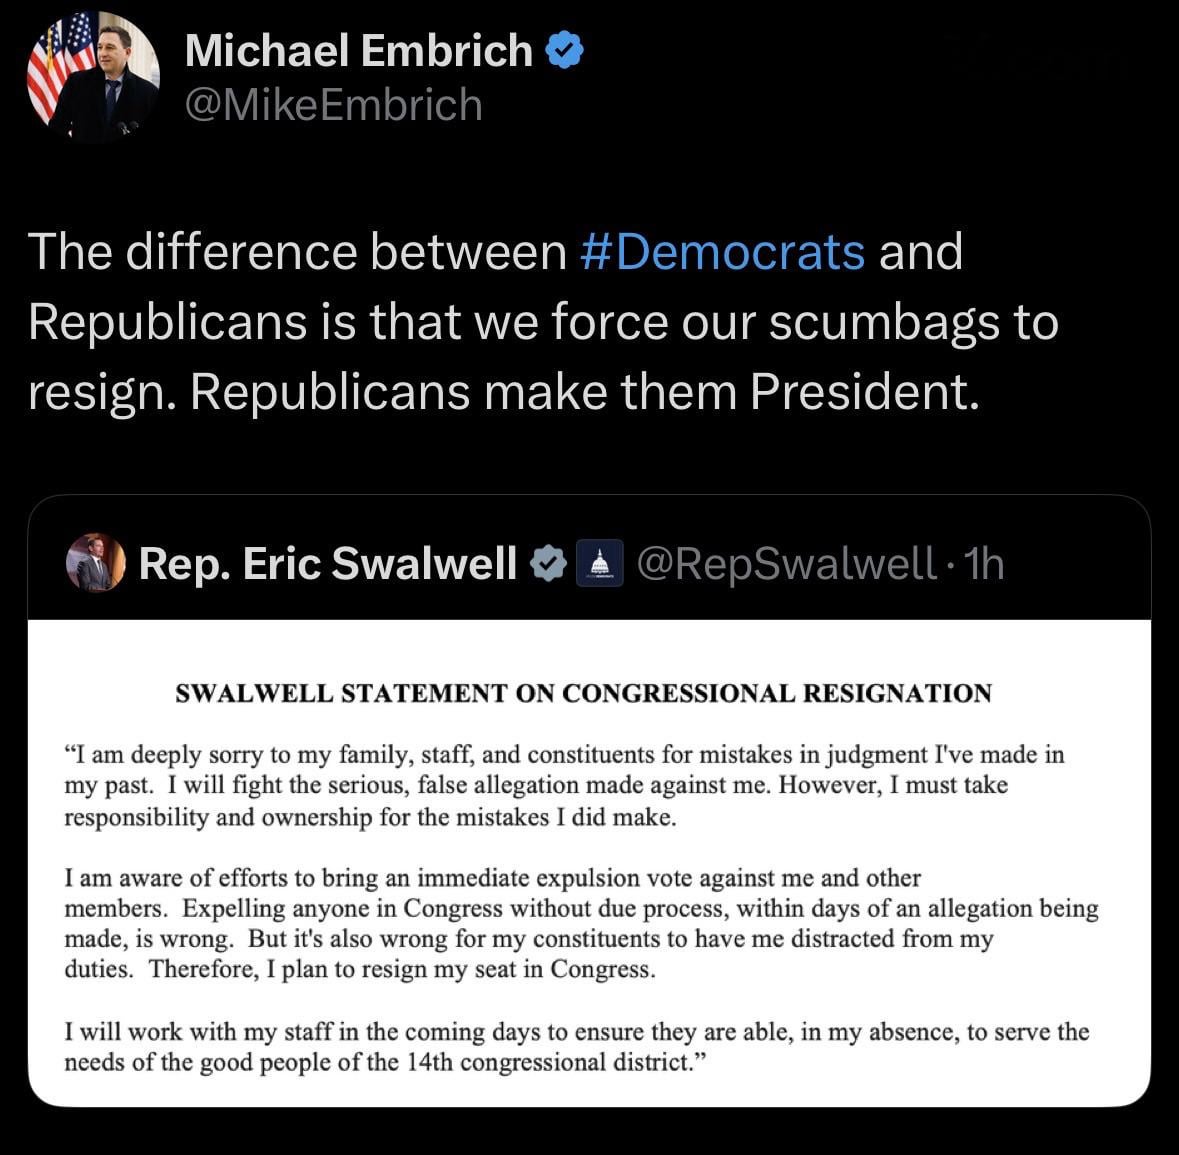Open the Swalwell Statement heading in the image
Image resolution: width=1179 pixels, height=1155 pixels.
(583, 693)
